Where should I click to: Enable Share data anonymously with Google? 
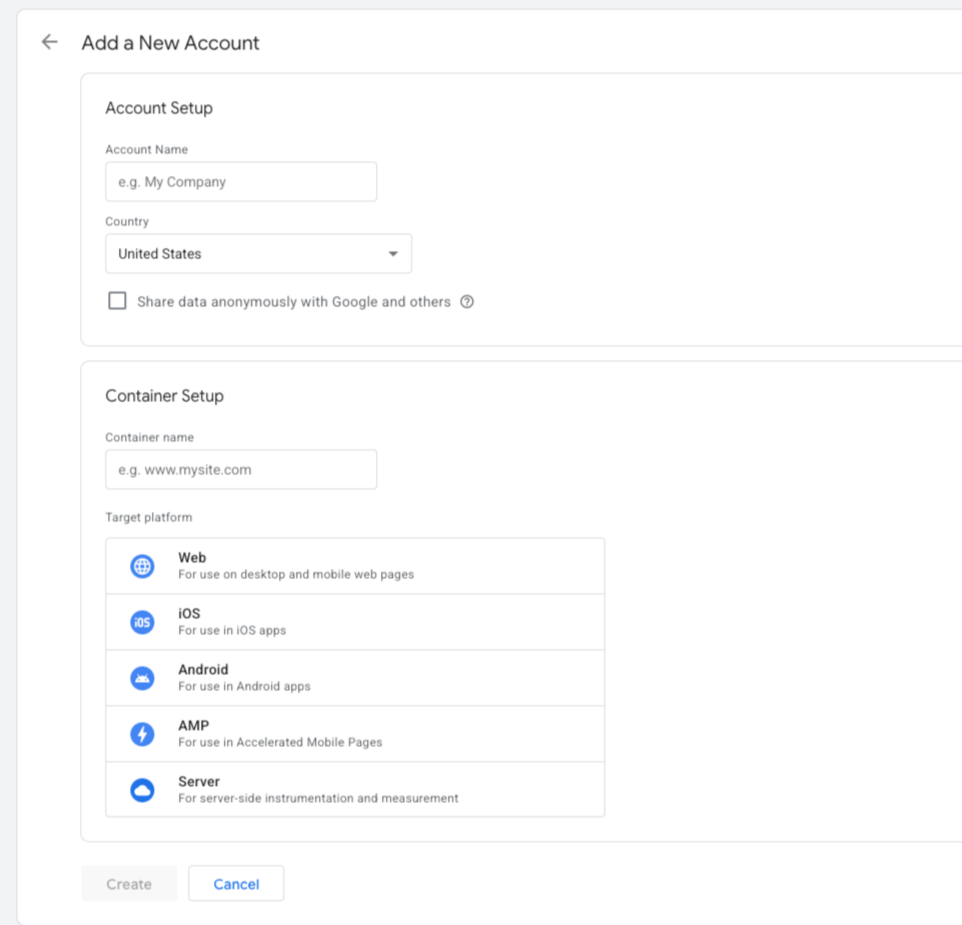tap(117, 300)
